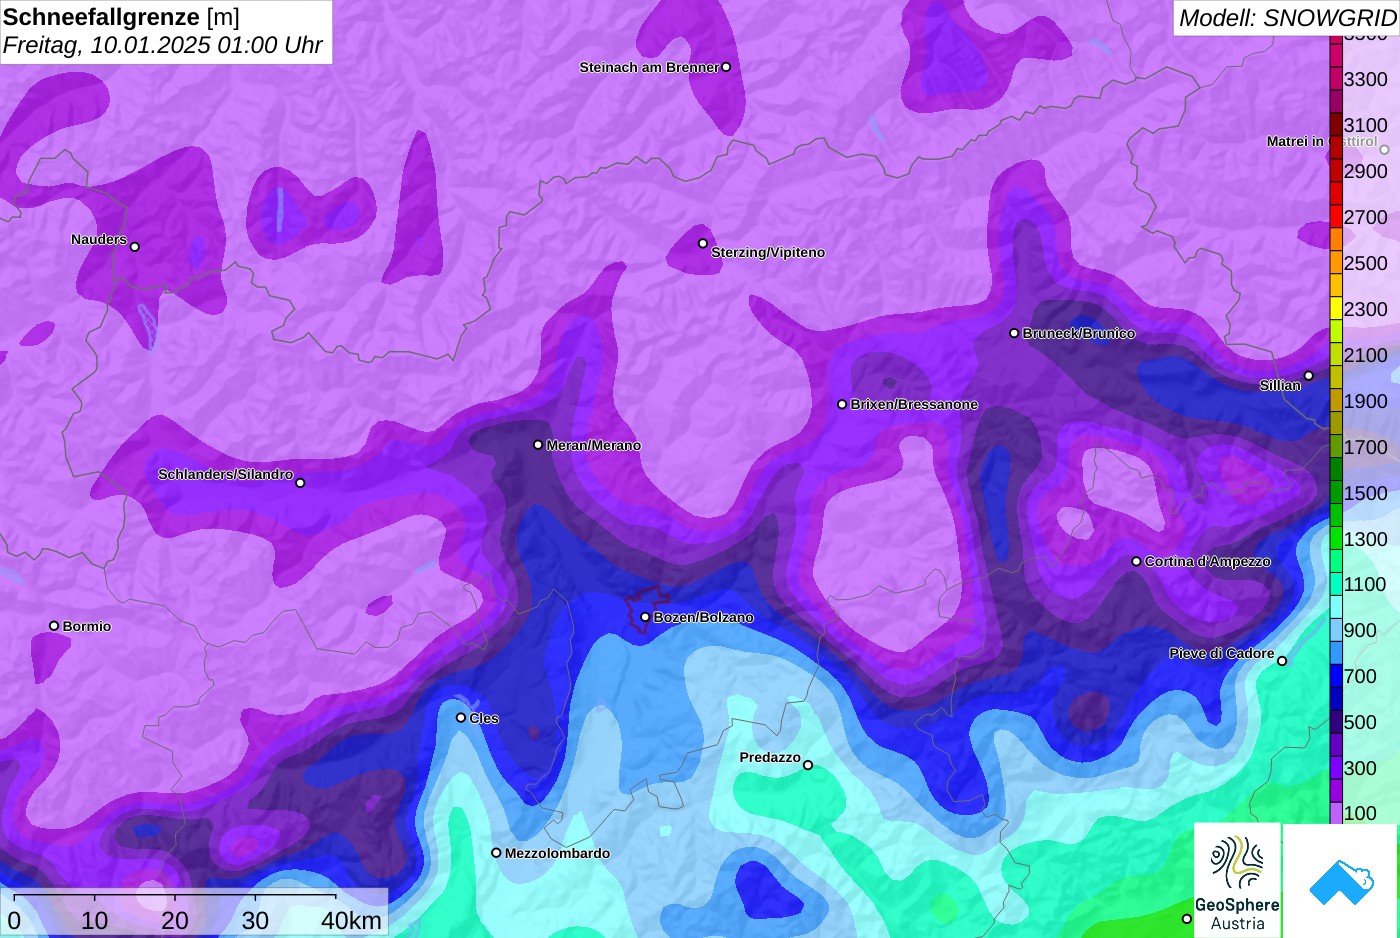
Task: Click the "1100" legend value
Action: point(1366,584)
